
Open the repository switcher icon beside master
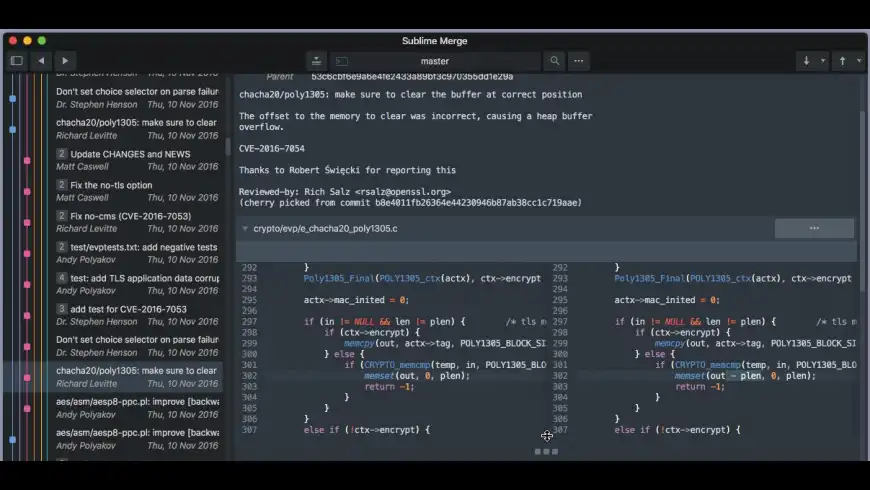pos(341,61)
